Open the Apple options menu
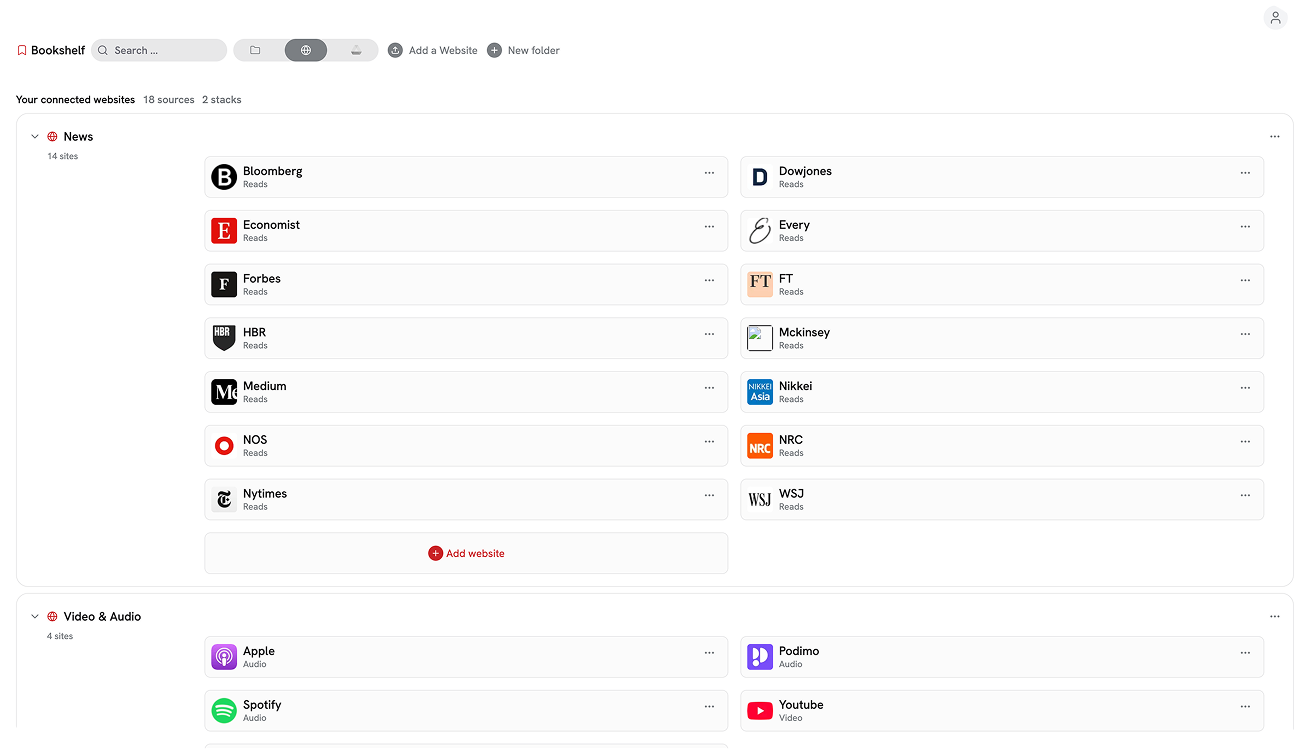Screen dimensions: 1312x749 click(709, 653)
